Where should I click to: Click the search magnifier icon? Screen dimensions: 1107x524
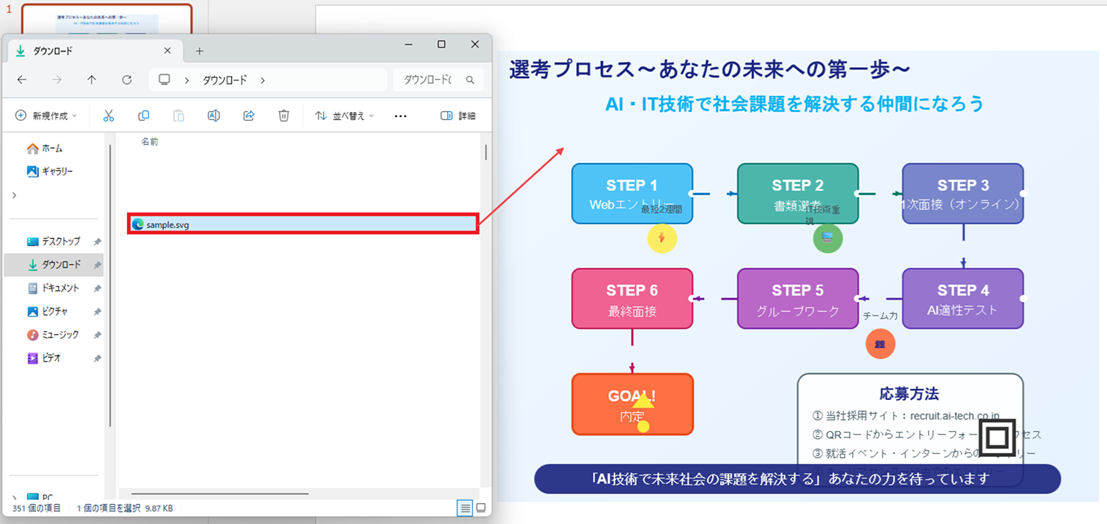(x=470, y=80)
